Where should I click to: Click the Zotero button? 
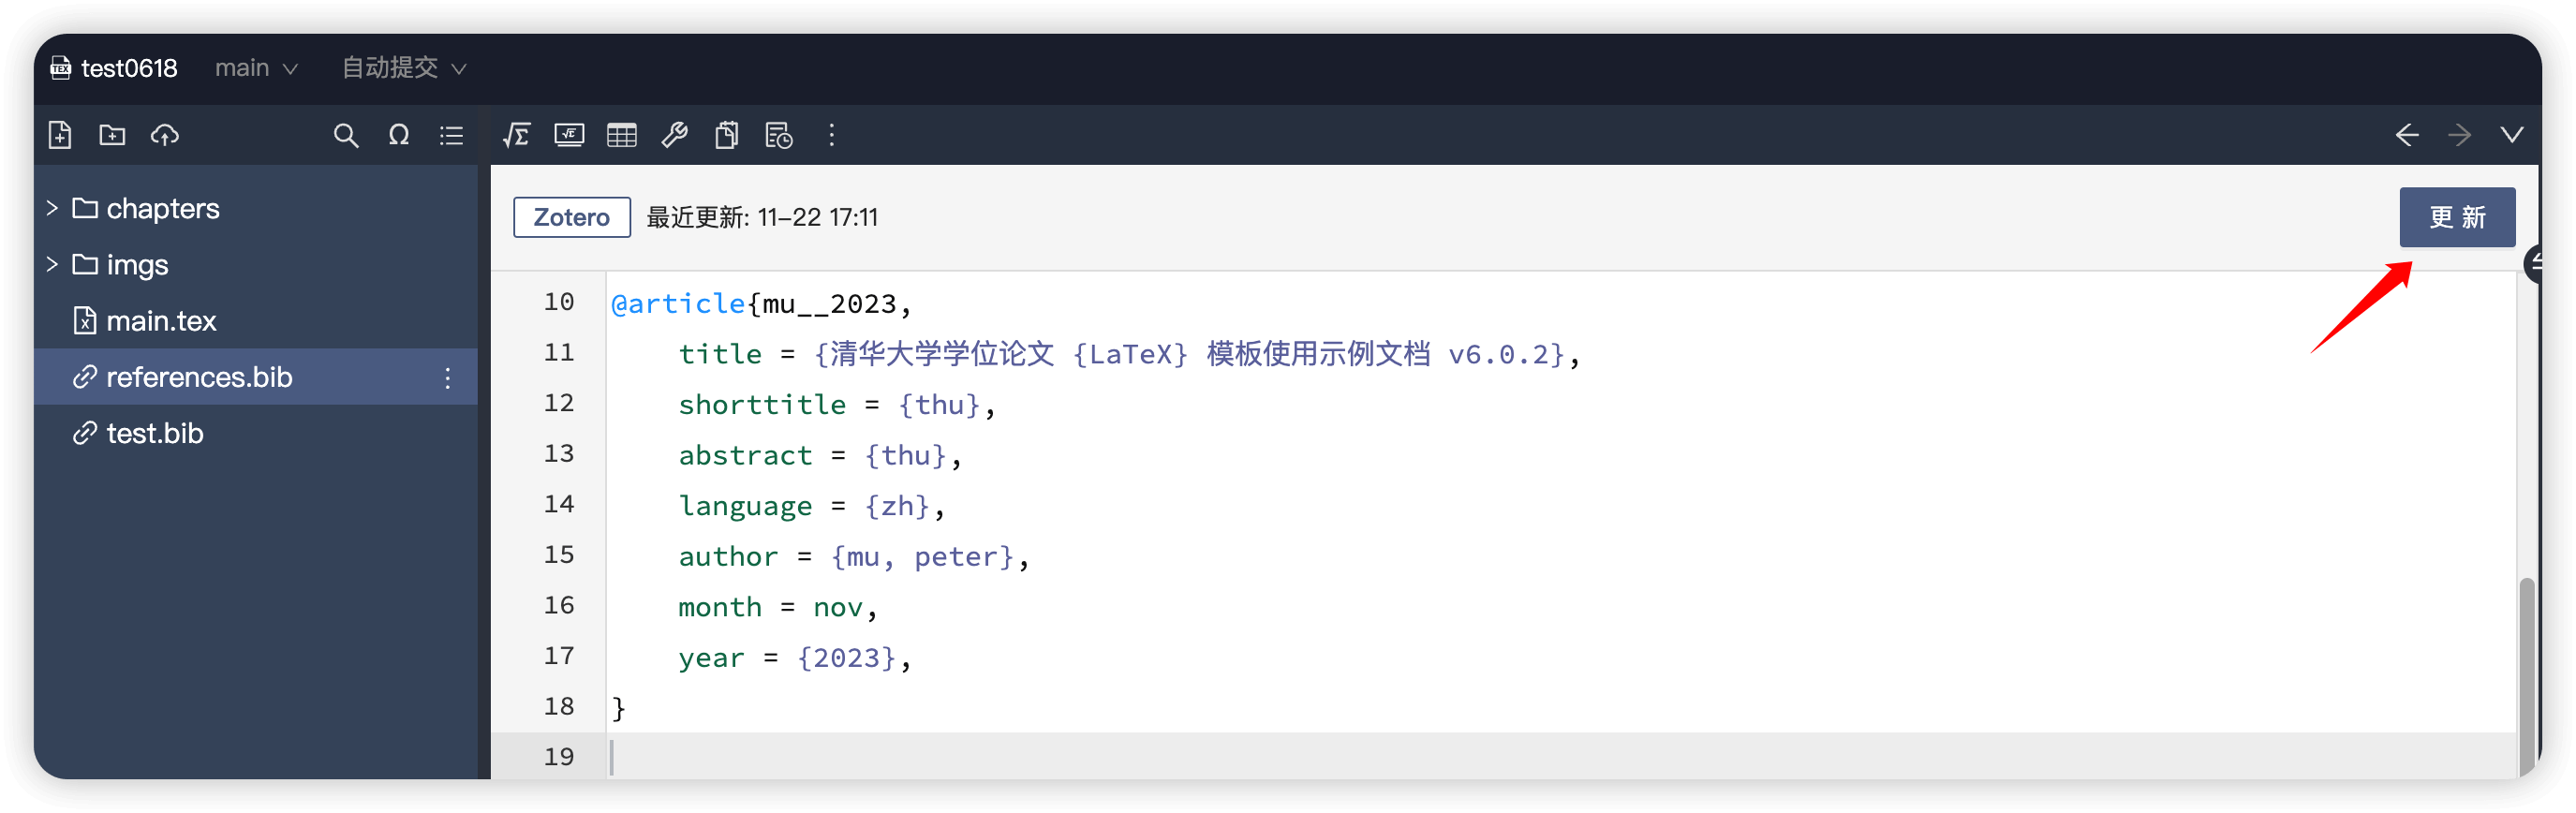[571, 217]
